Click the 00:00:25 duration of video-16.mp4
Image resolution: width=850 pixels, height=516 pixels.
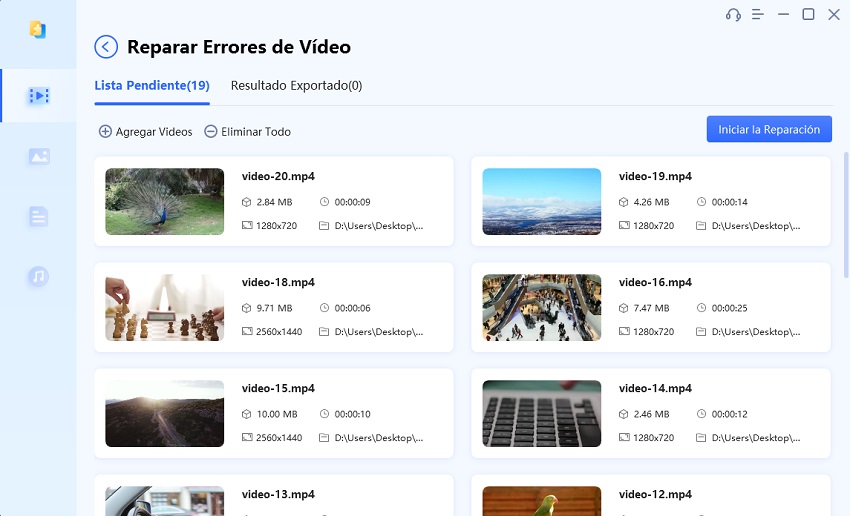pos(730,308)
